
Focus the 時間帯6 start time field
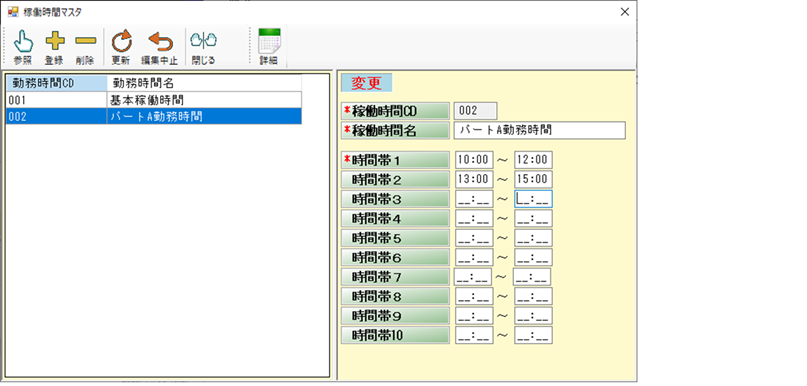pos(474,258)
